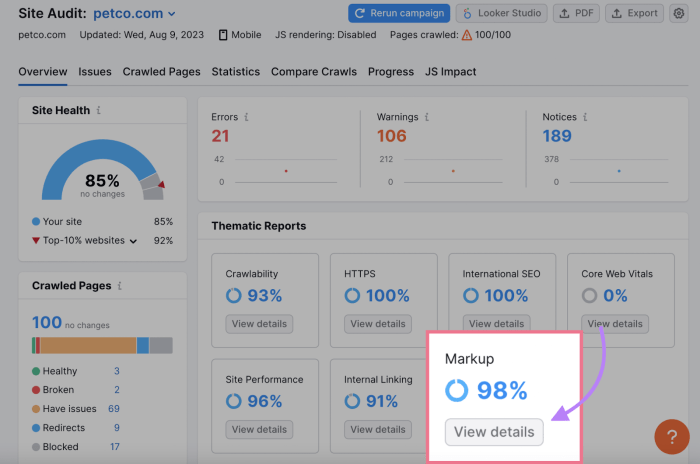Click the gray segment of crawled pages bar
This screenshot has width=700, height=464.
(161, 346)
